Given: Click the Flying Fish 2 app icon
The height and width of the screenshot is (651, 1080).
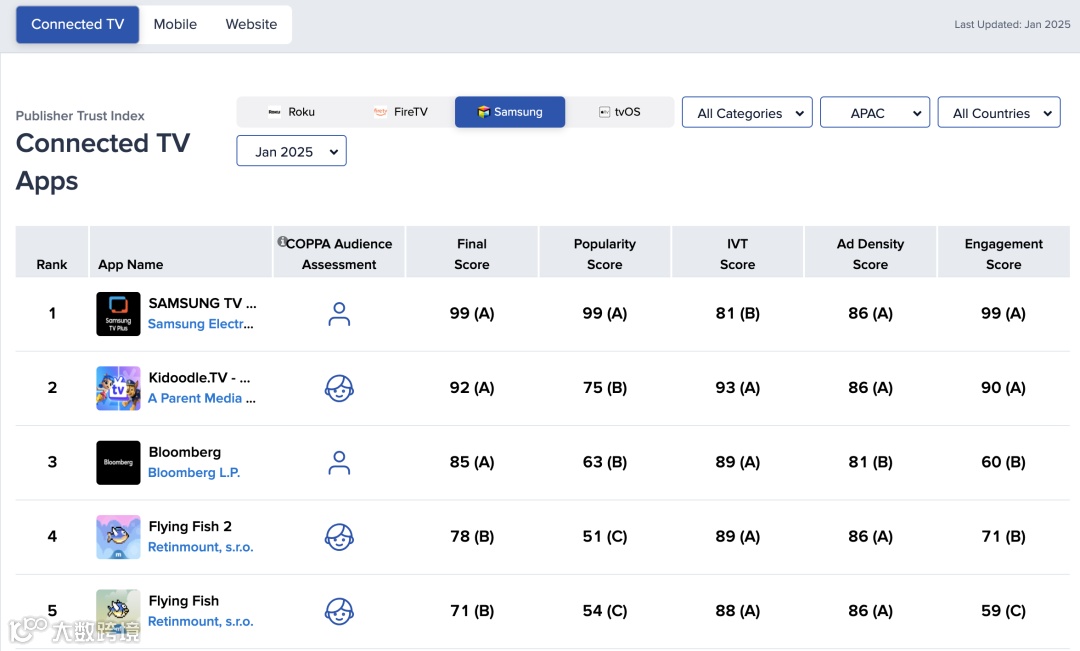Looking at the screenshot, I should 118,537.
